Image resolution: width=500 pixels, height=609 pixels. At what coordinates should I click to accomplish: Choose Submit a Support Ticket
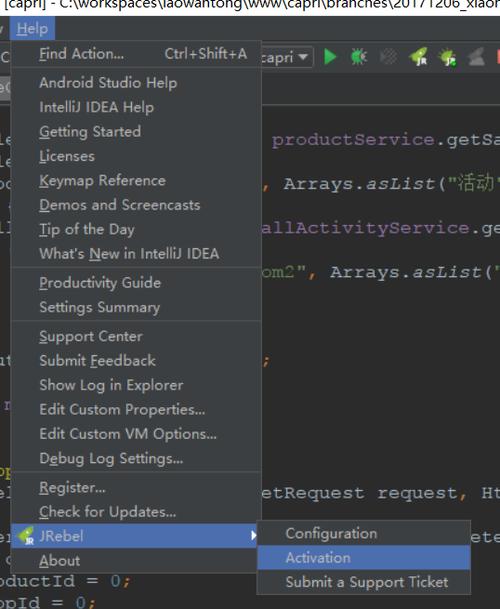click(364, 582)
